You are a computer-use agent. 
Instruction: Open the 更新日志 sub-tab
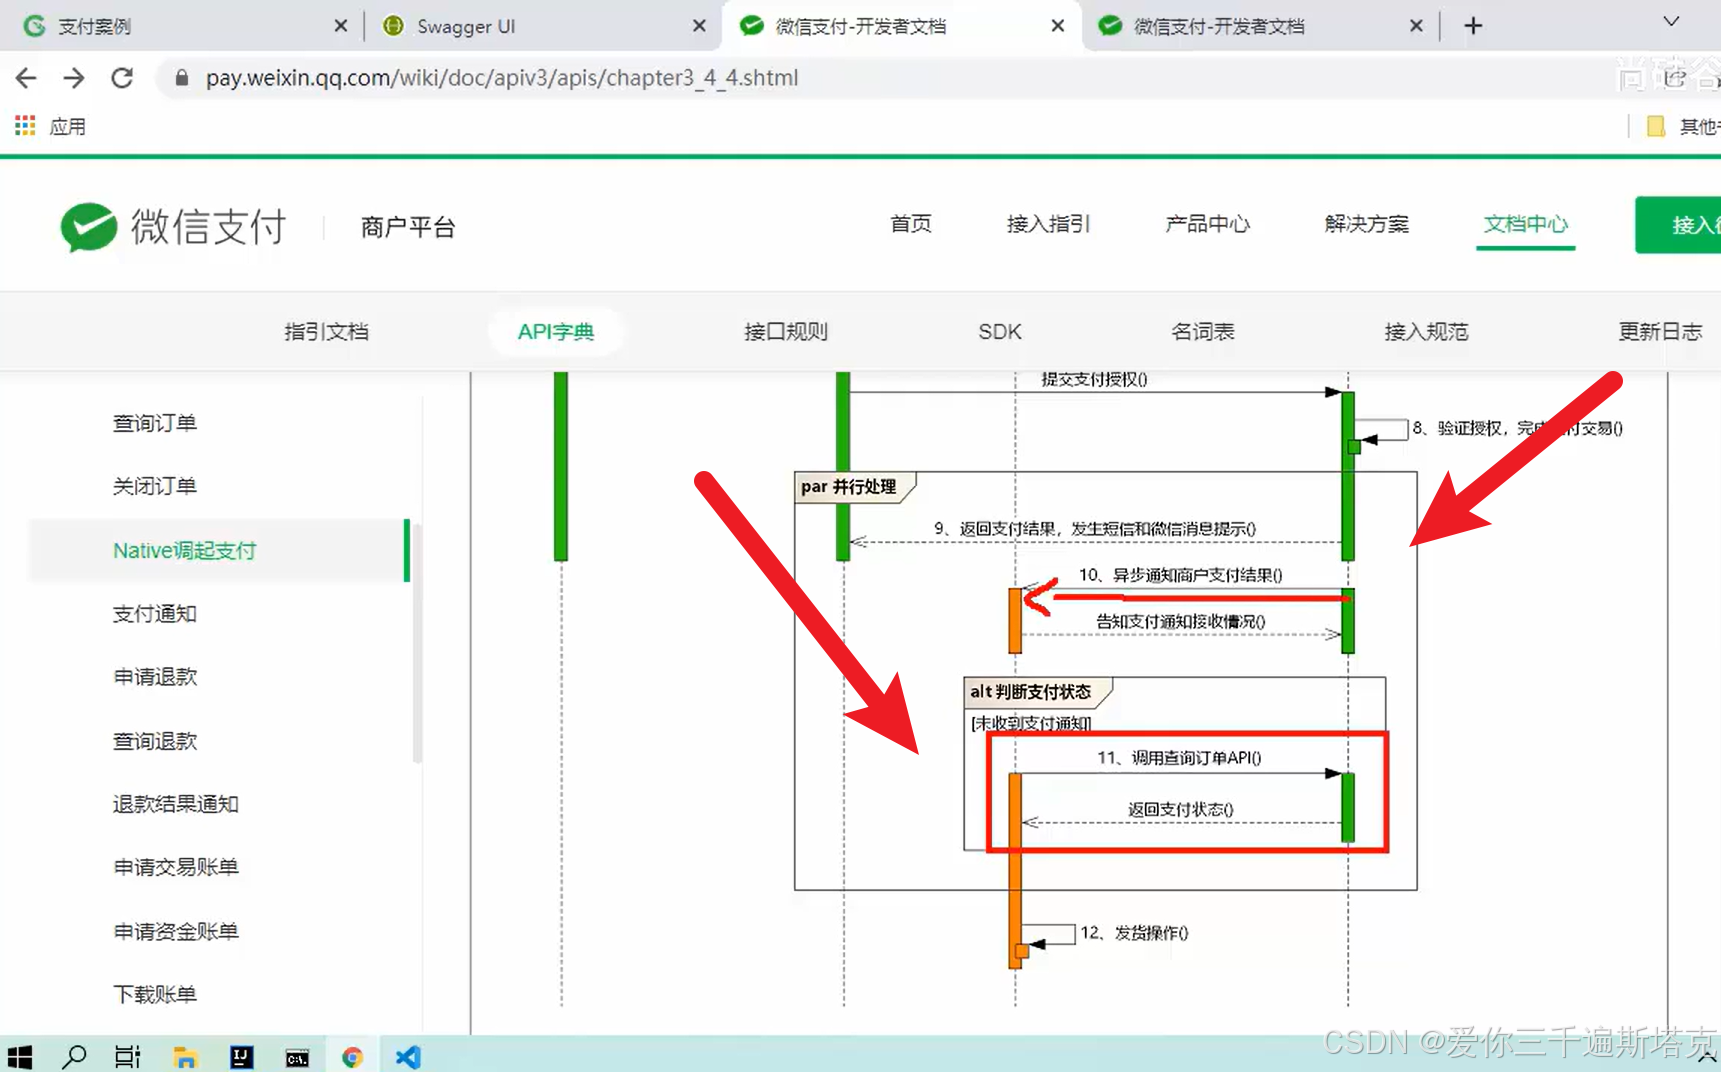click(x=1661, y=332)
